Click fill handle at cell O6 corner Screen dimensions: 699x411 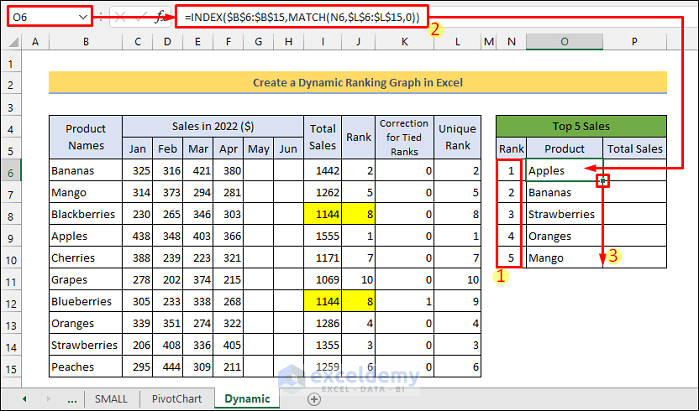point(602,181)
